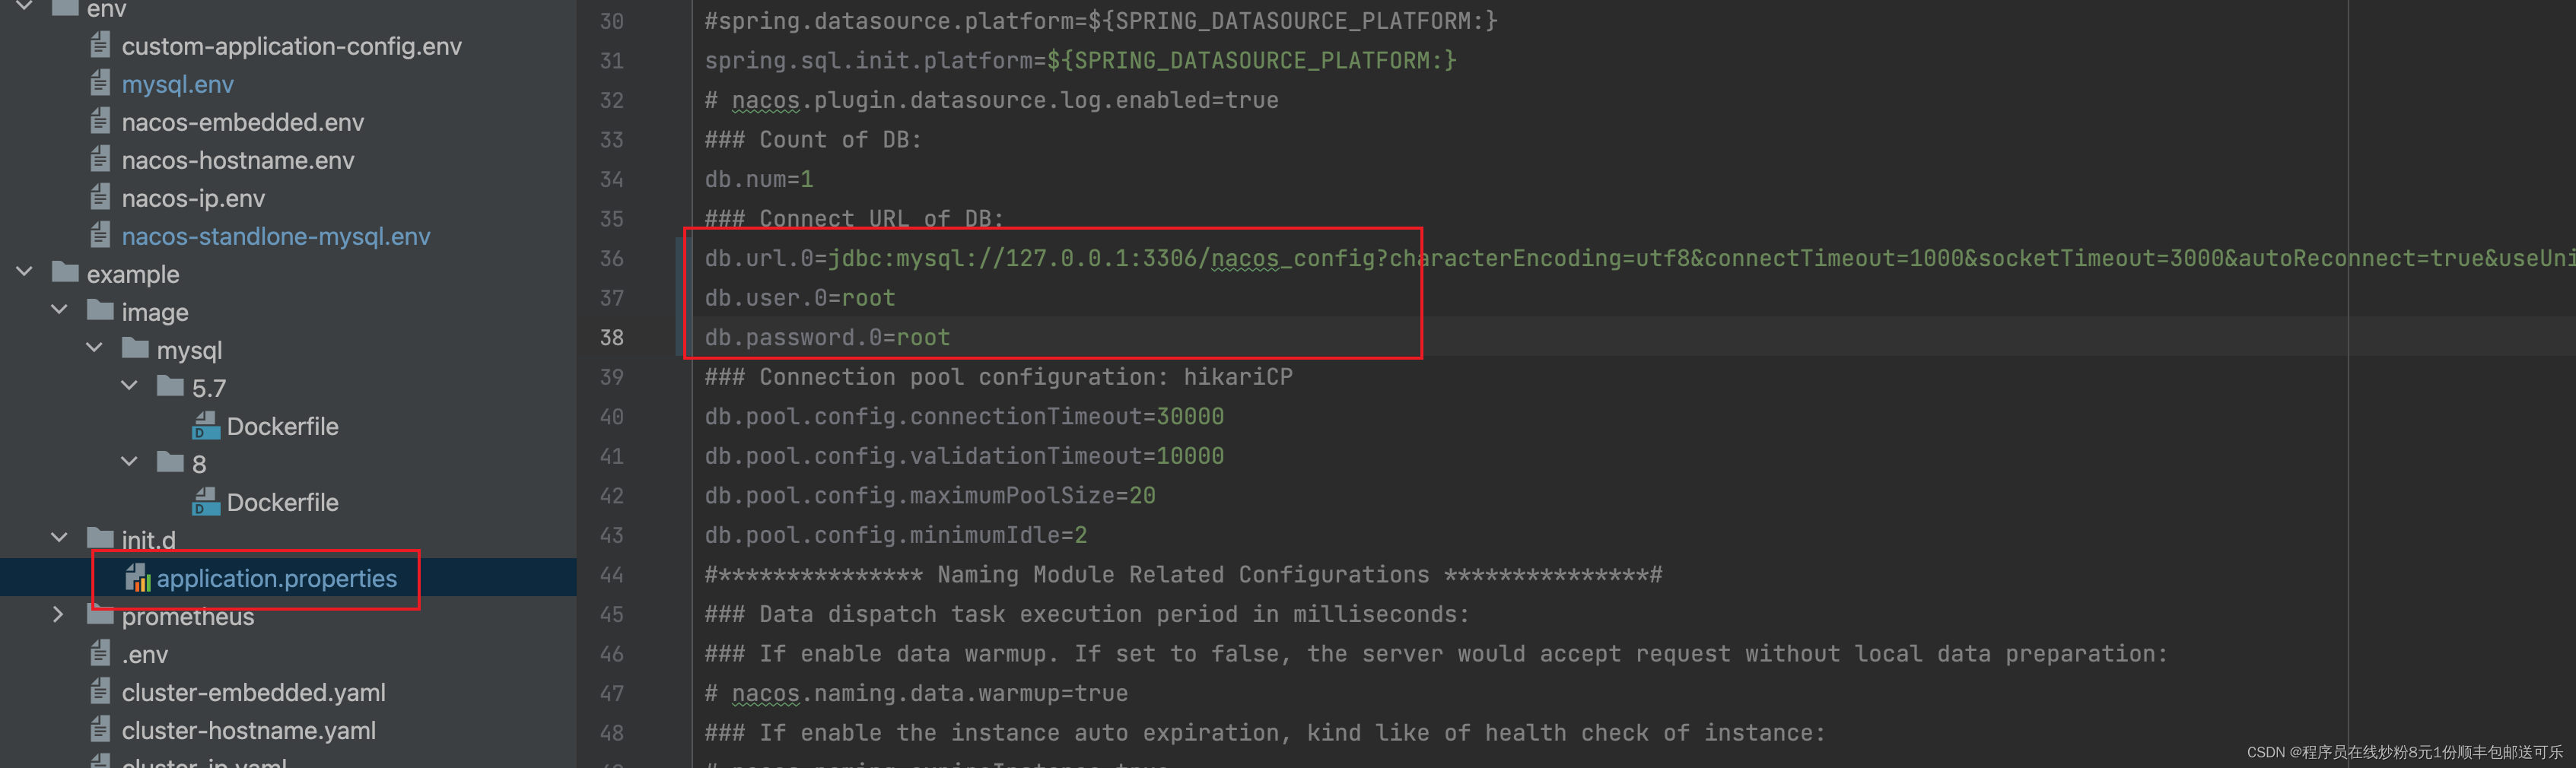Click the nacos-ip.env file icon

click(x=100, y=197)
